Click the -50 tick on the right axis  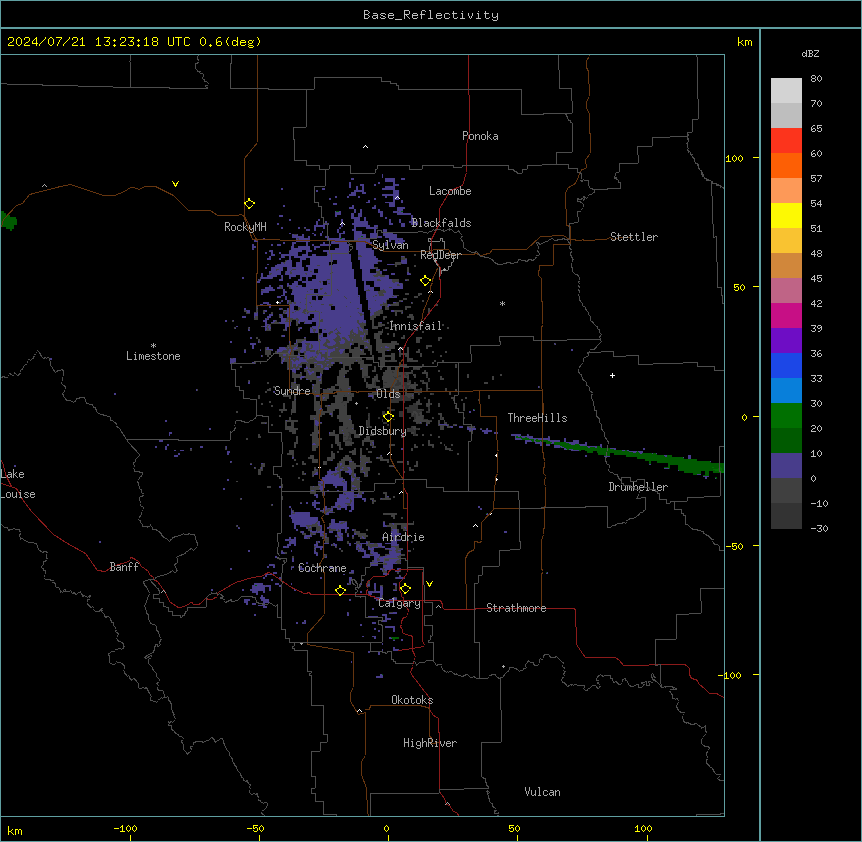734,546
